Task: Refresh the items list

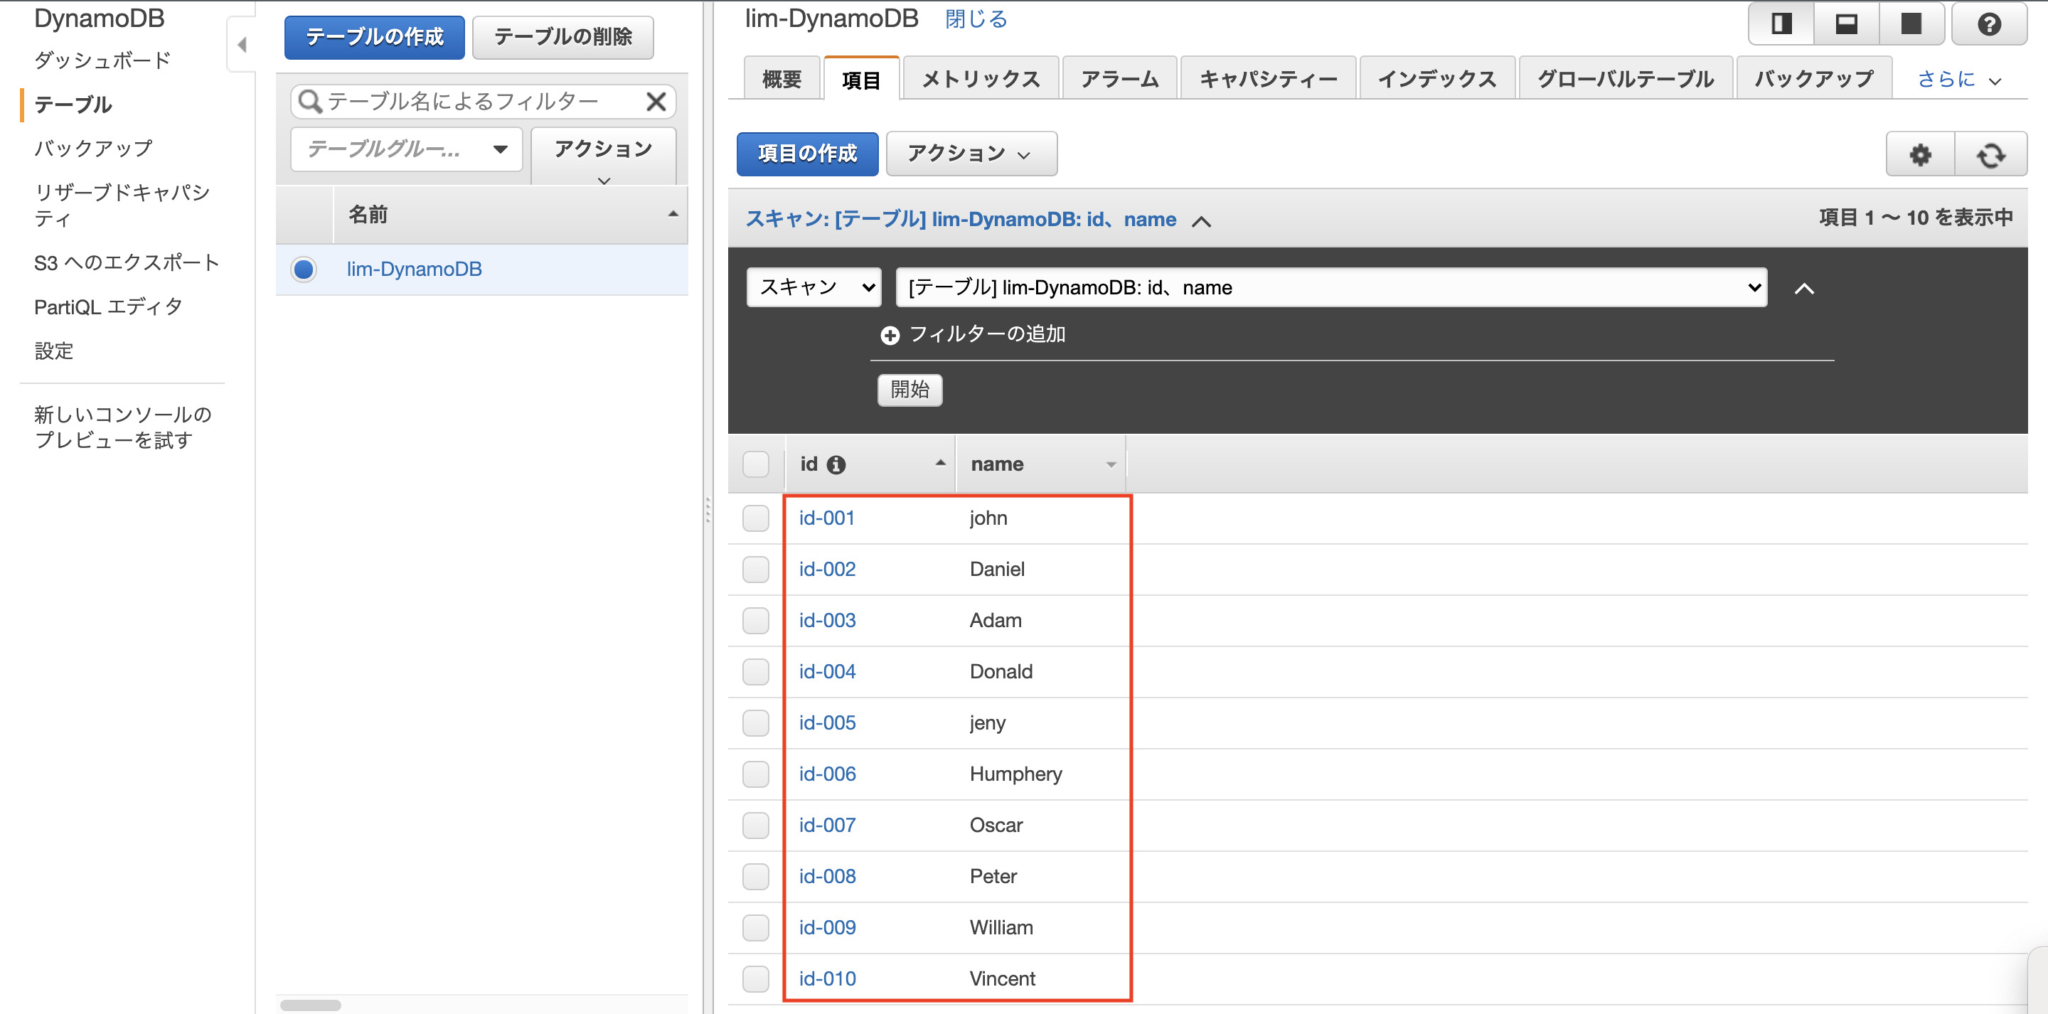Action: [x=1993, y=154]
